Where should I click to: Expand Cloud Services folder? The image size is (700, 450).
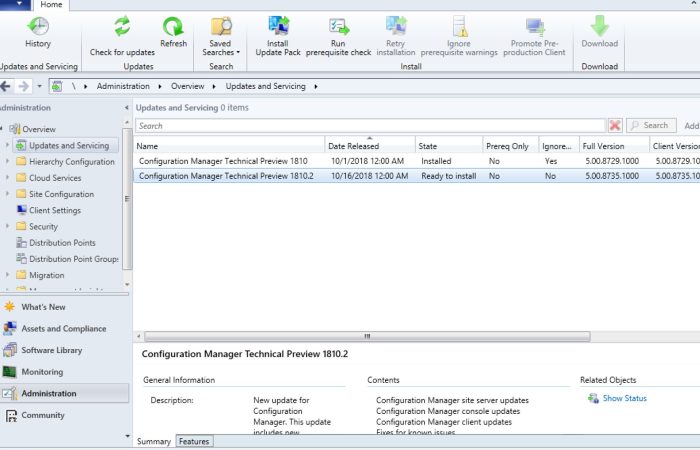point(7,178)
